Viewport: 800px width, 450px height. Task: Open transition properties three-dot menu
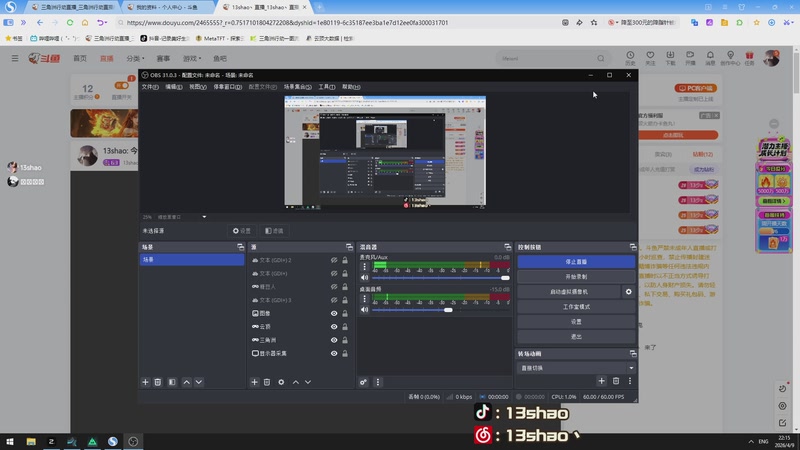(630, 381)
